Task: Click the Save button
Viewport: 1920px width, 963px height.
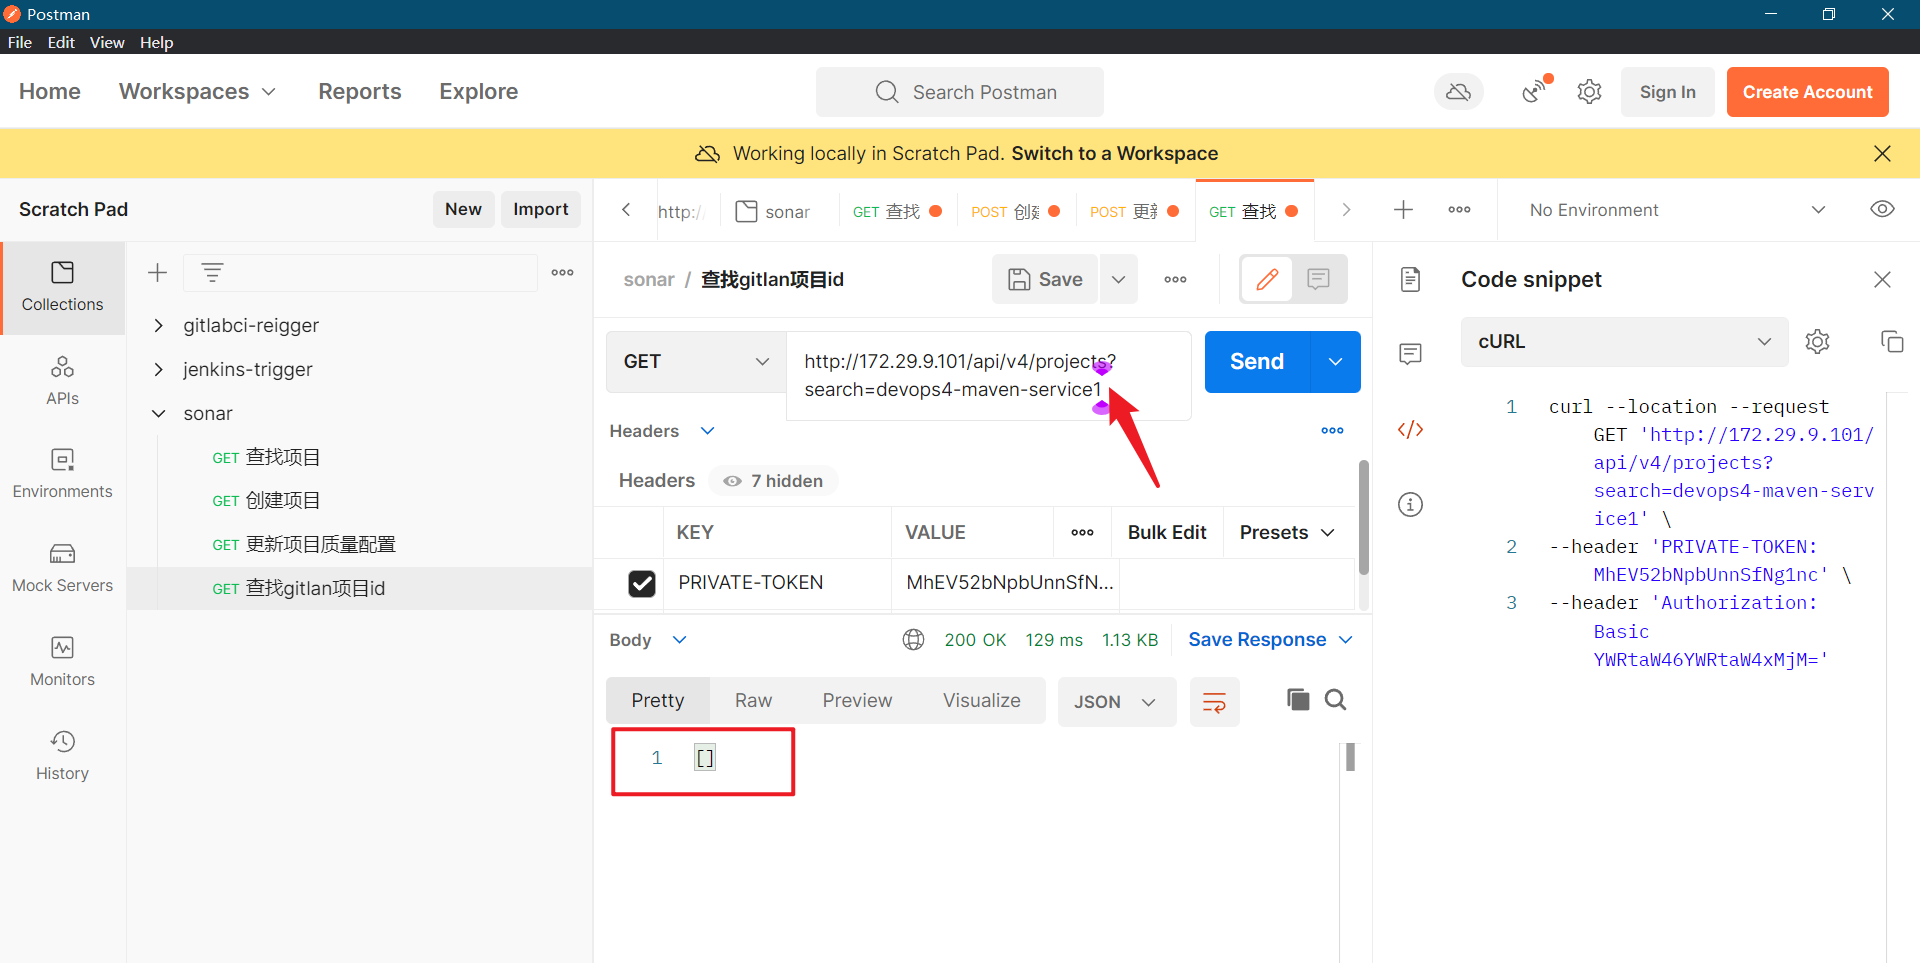Action: (x=1045, y=280)
